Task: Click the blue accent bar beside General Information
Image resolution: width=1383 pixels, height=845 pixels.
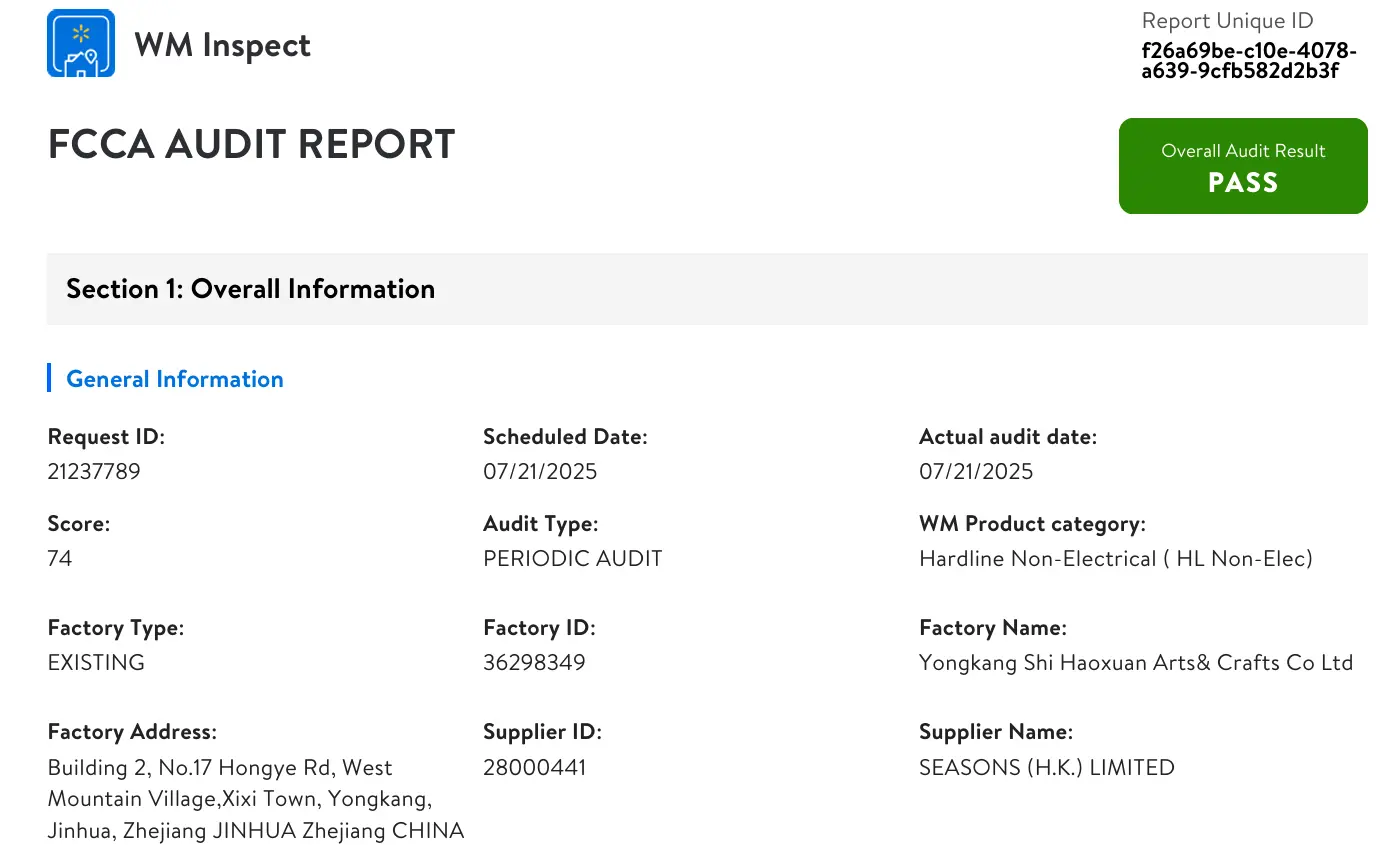Action: [49, 377]
